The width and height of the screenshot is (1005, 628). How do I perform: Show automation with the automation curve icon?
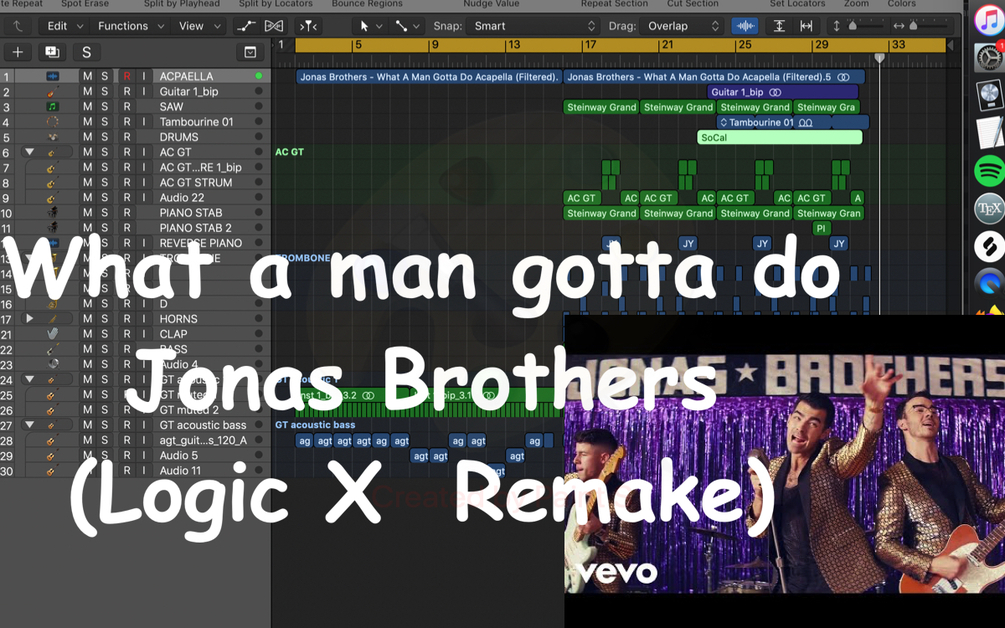(245, 26)
